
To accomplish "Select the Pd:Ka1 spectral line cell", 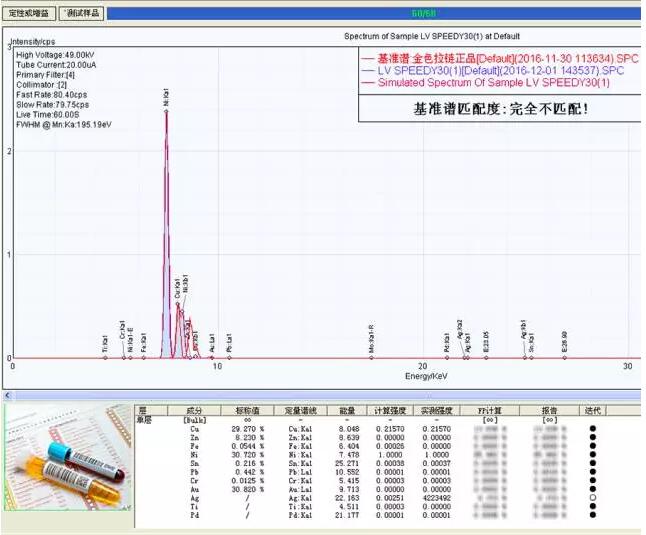I will tap(300, 515).
